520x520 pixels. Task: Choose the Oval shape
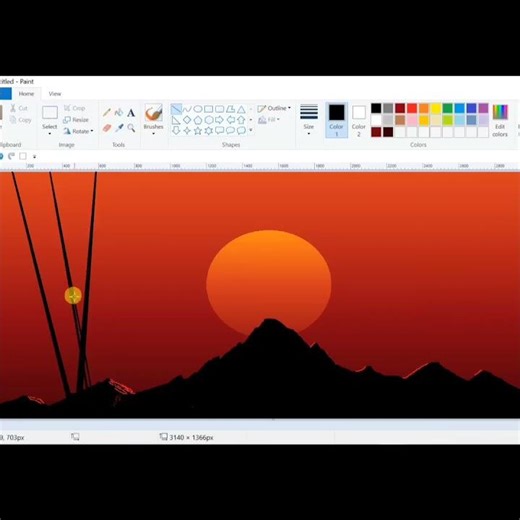coord(198,109)
